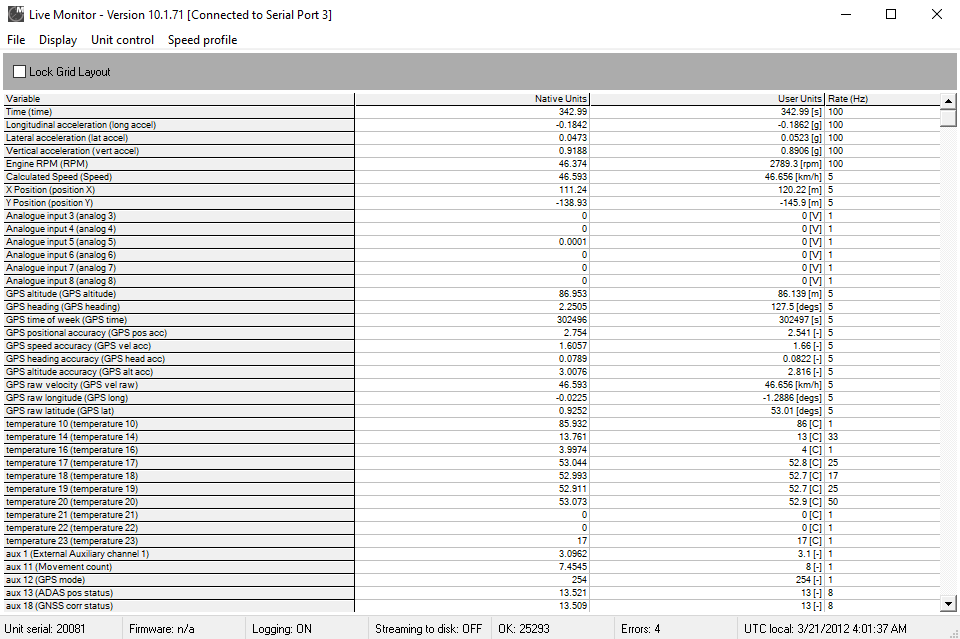Viewport: 960px width, 639px height.
Task: Select the GPS altitude variable row
Action: (178, 294)
